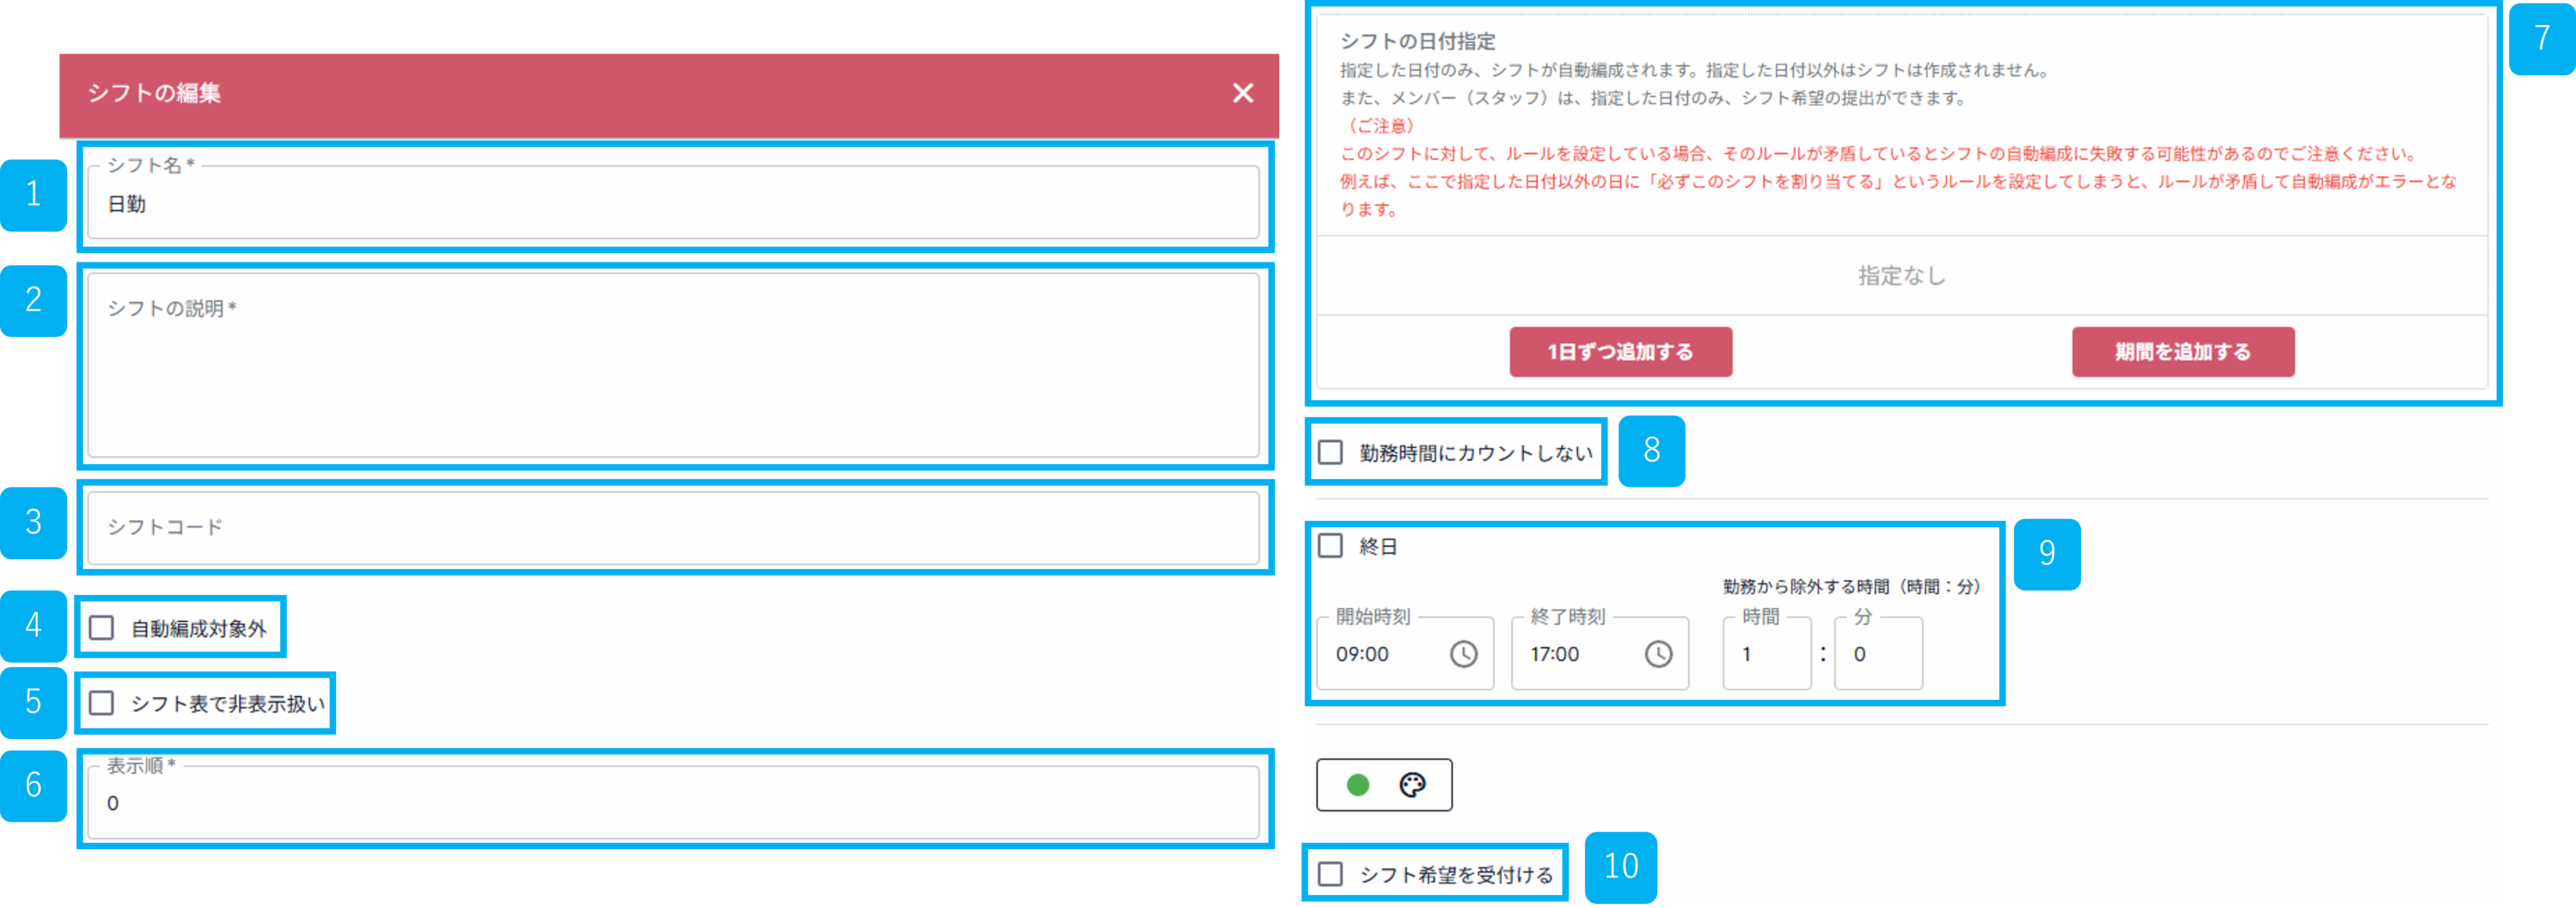
Task: Select the green shift color swatch
Action: (x=1357, y=786)
